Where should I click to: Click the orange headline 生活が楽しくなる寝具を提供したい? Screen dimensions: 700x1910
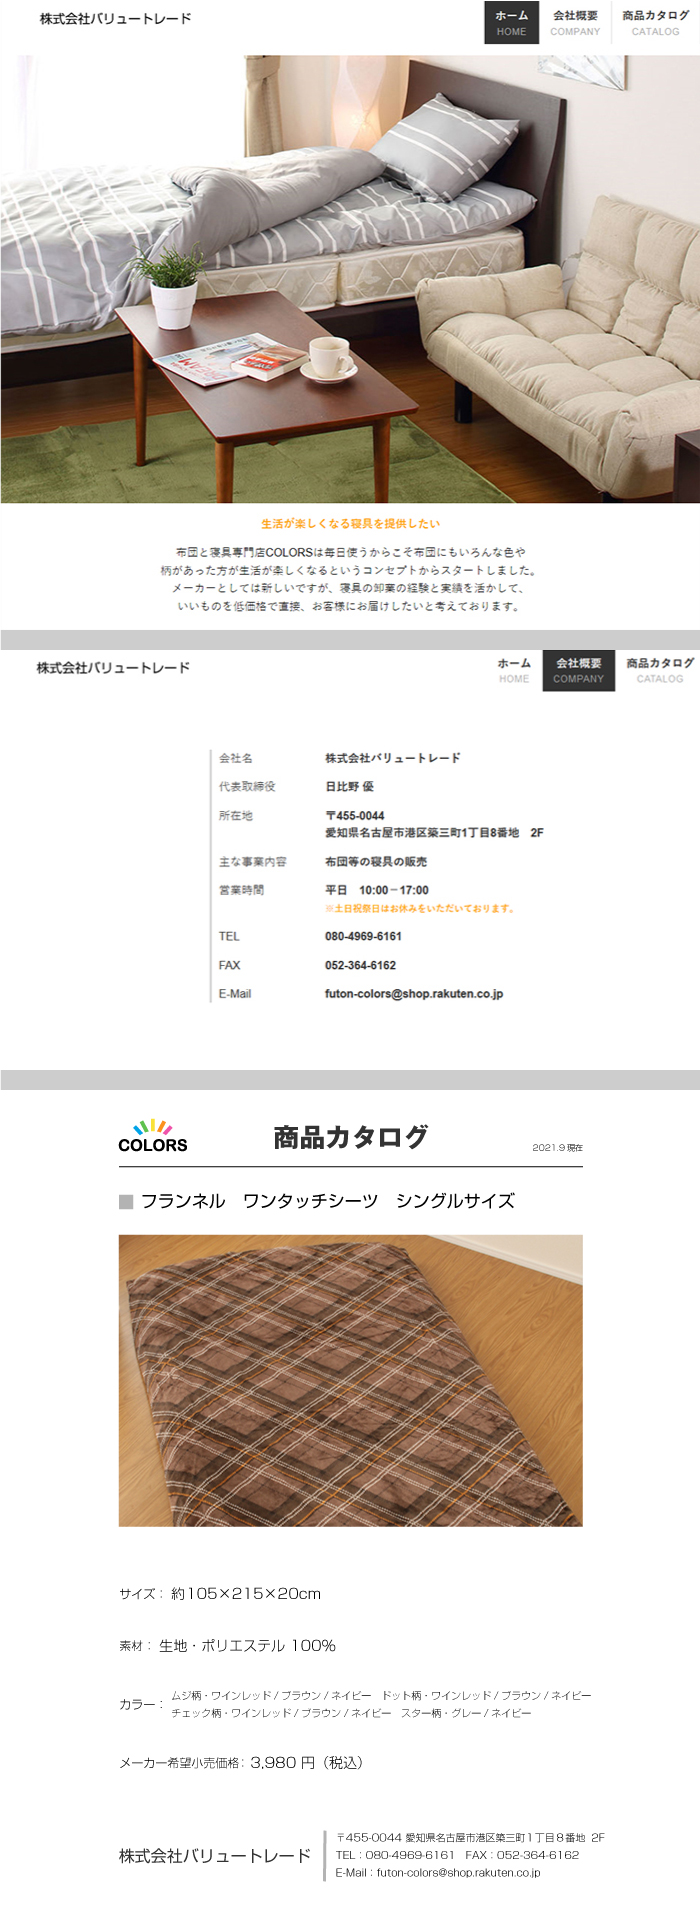pos(350,523)
